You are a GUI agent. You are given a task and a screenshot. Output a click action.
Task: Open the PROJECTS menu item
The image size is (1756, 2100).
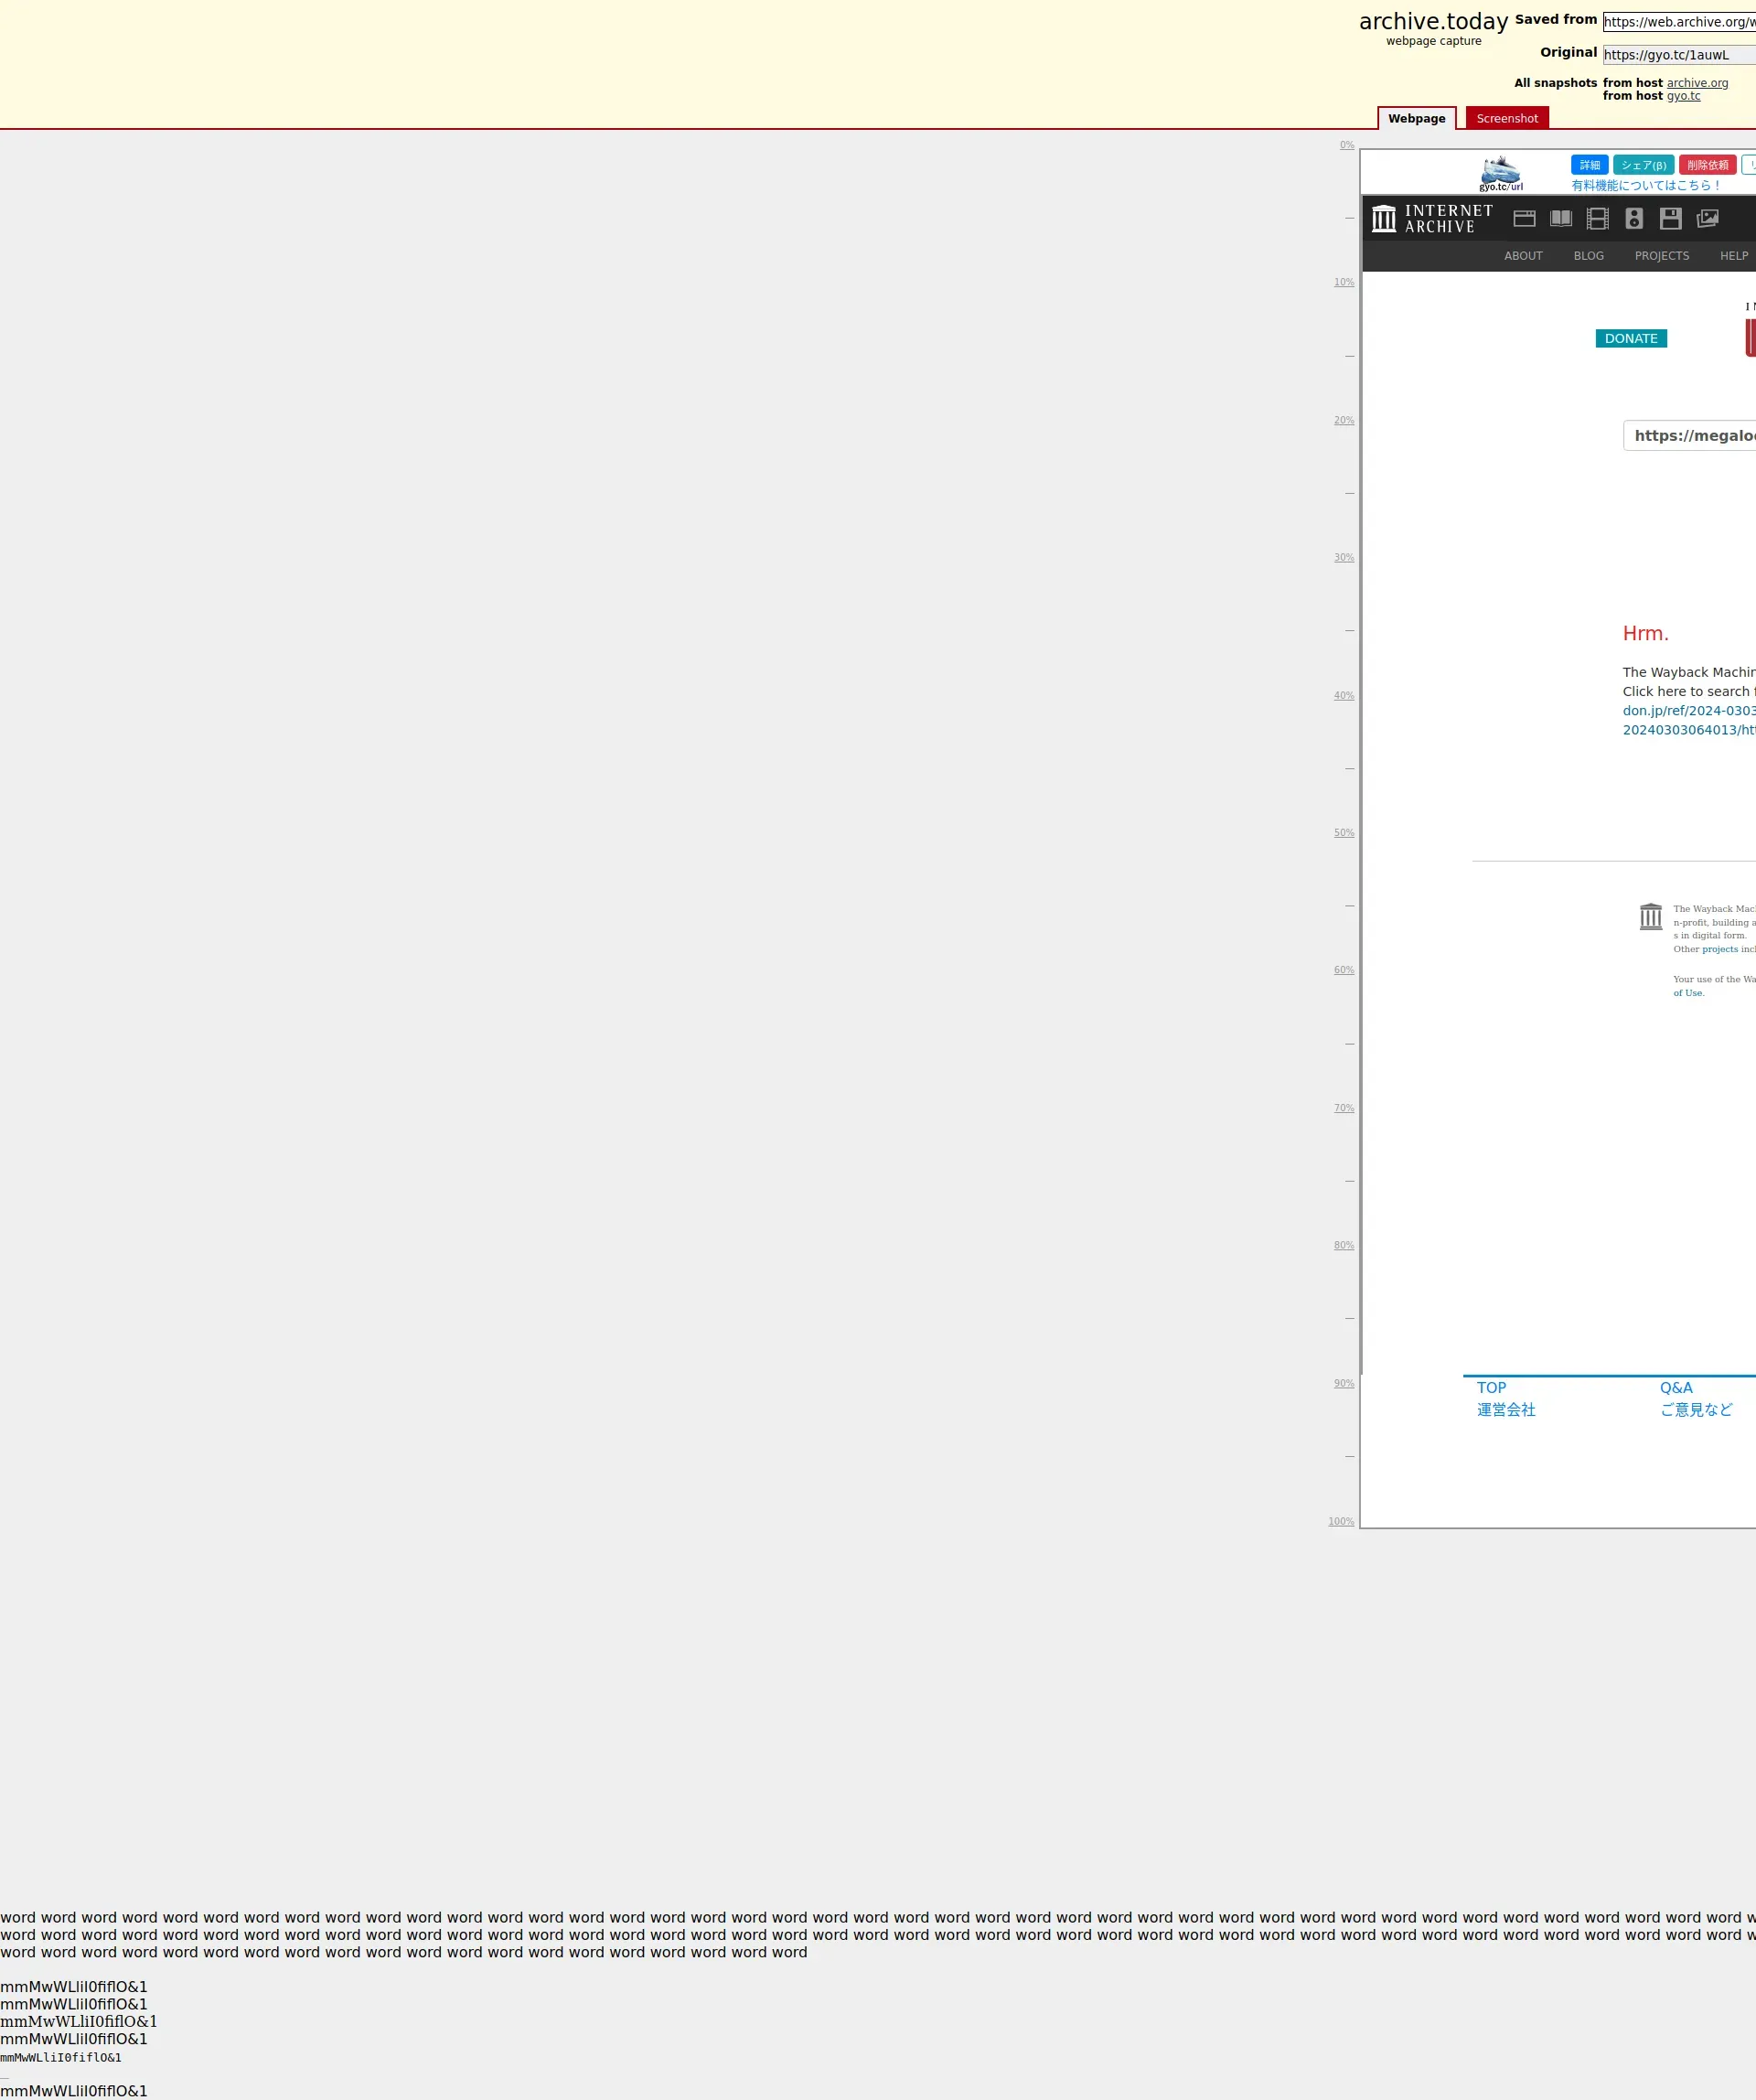[x=1661, y=256]
